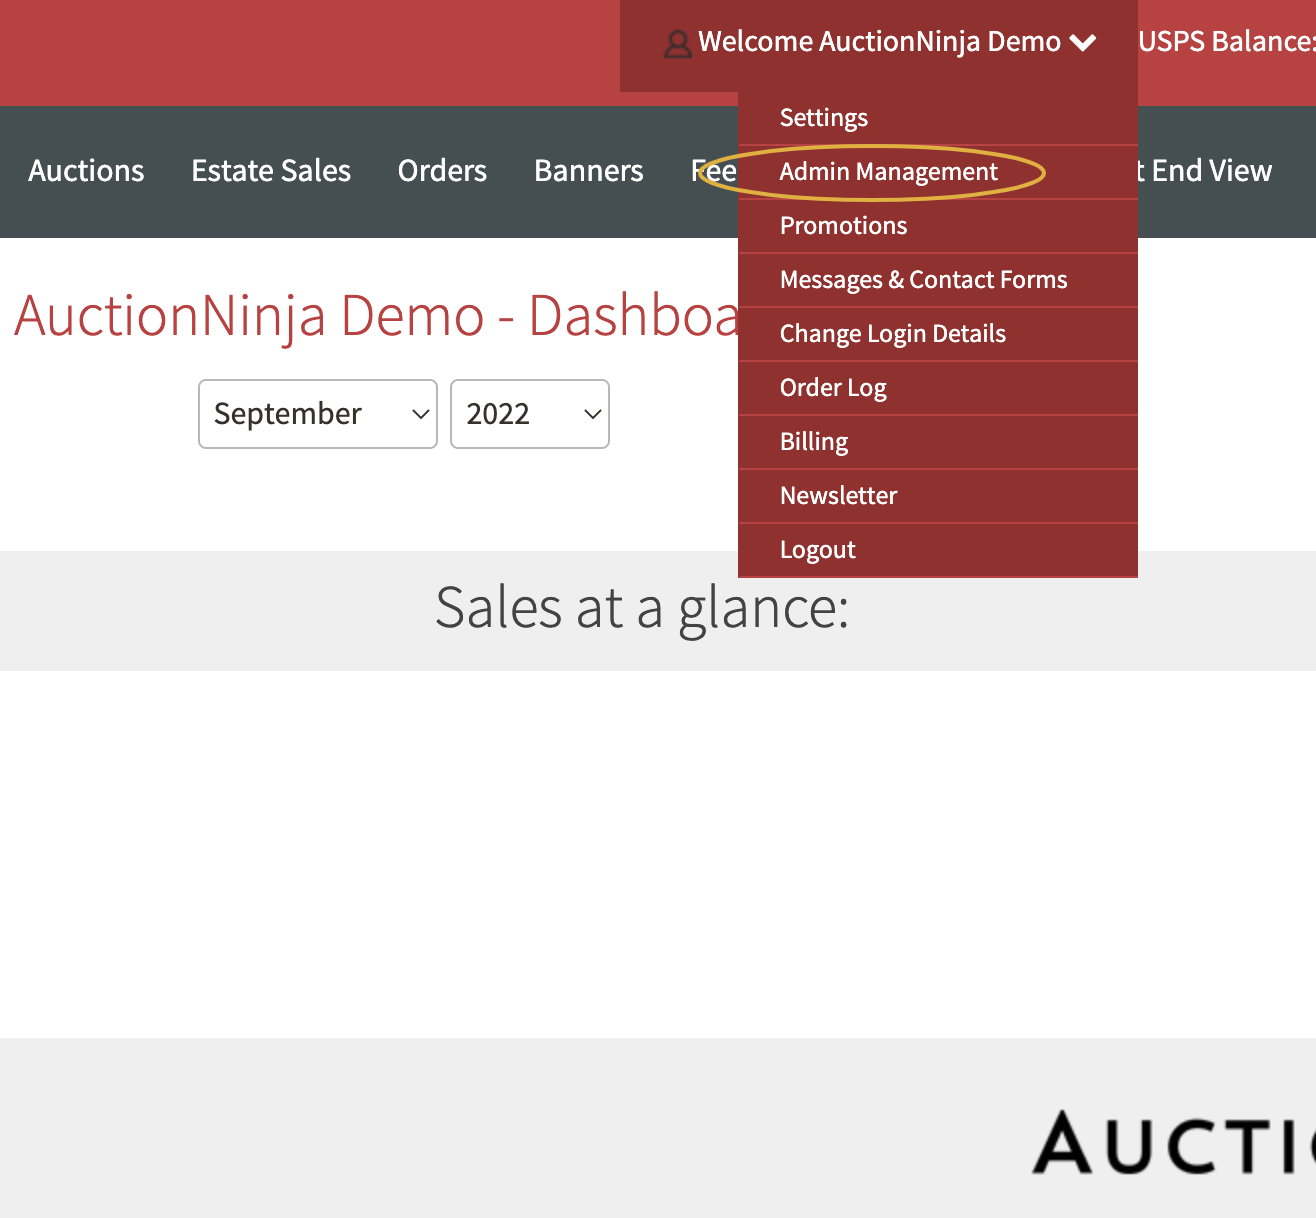The image size is (1316, 1218).
Task: Open the Banners navigation item
Action: coord(589,171)
